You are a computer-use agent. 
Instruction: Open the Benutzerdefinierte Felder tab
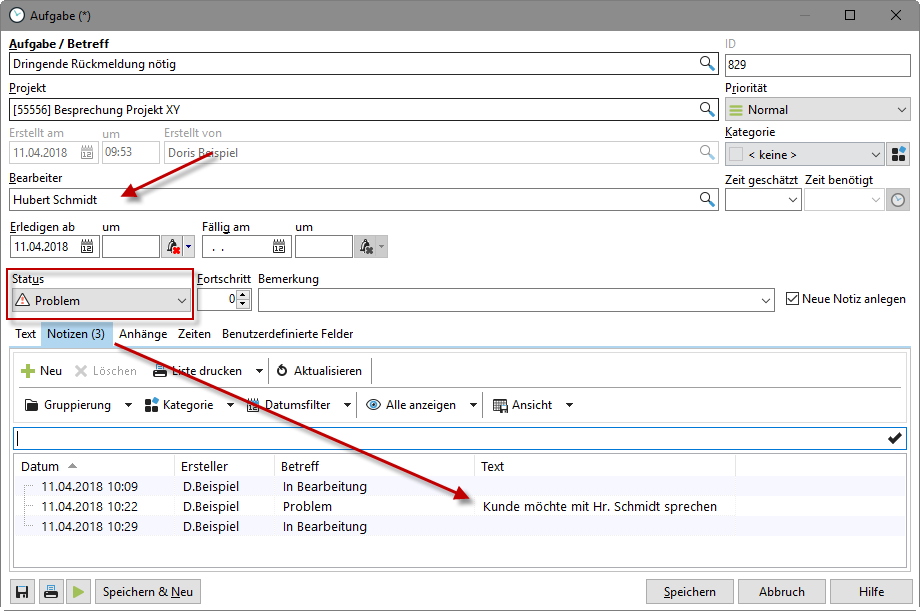[287, 334]
